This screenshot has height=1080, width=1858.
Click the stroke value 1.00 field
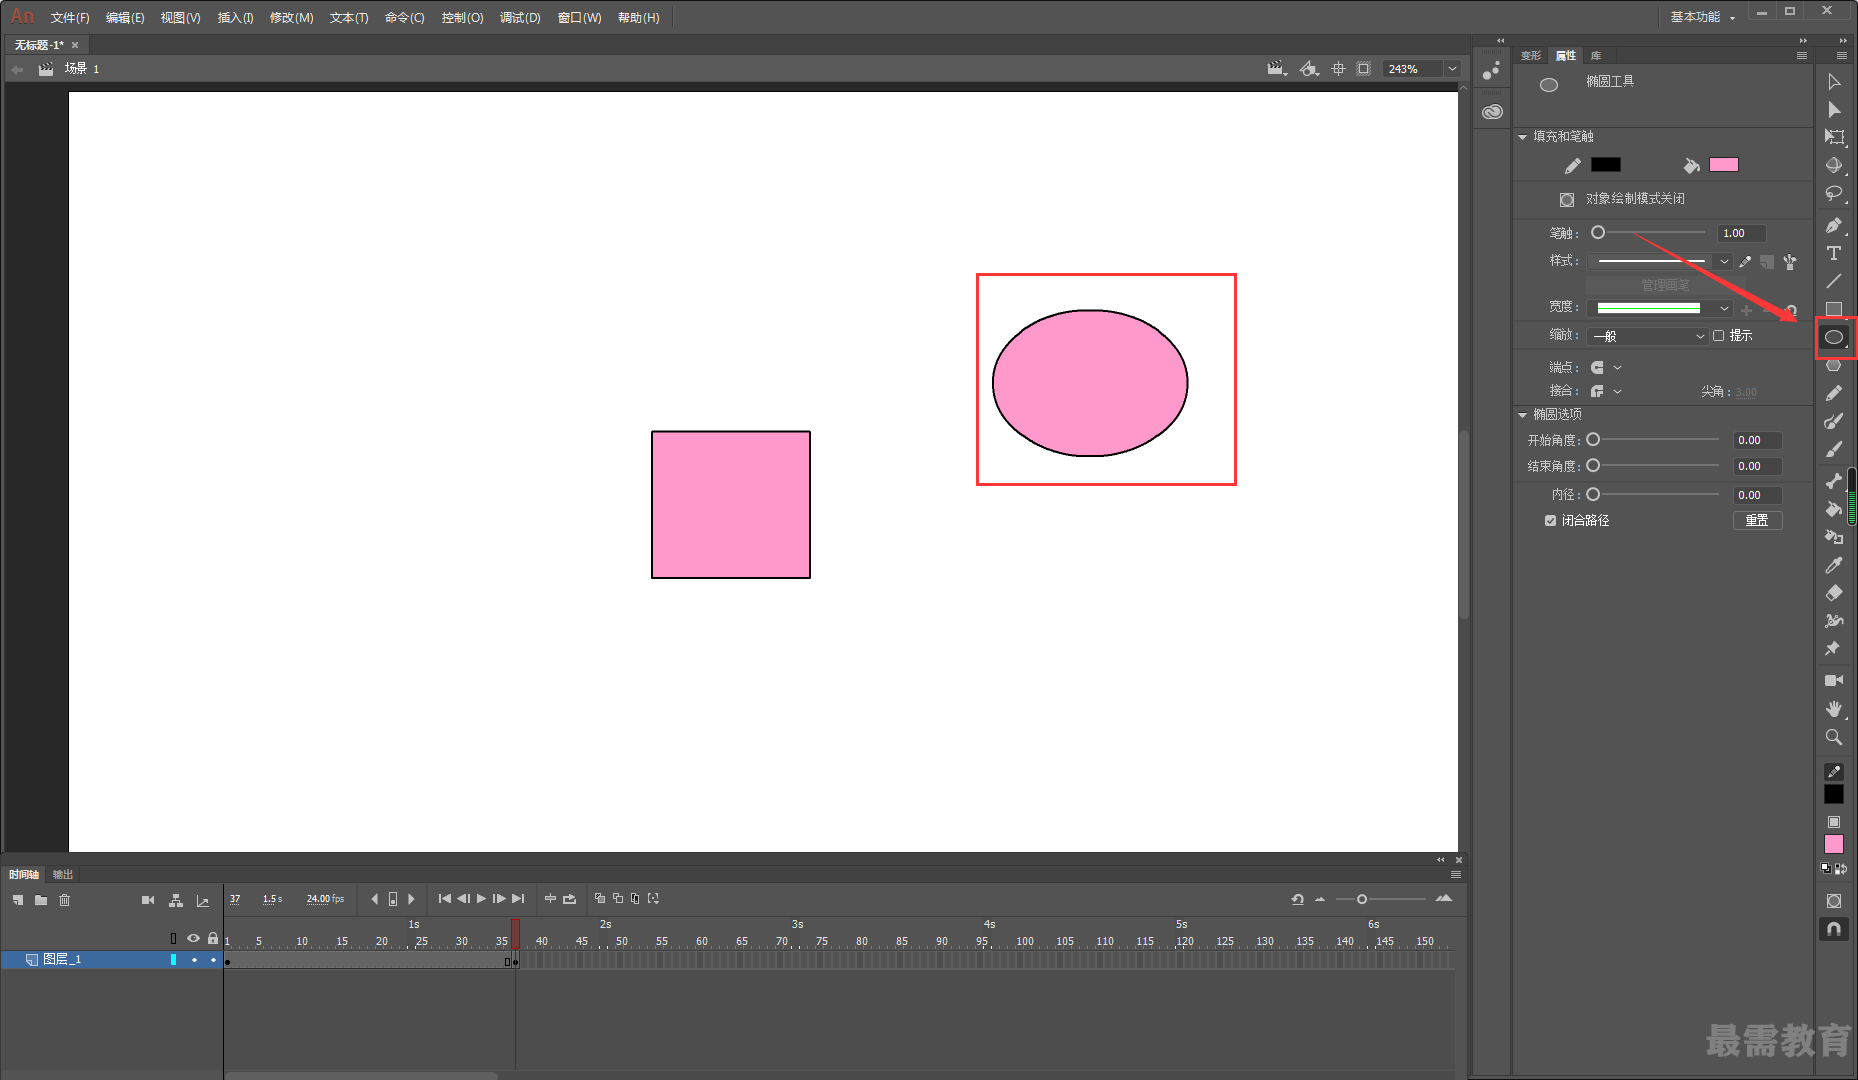[x=1742, y=233]
